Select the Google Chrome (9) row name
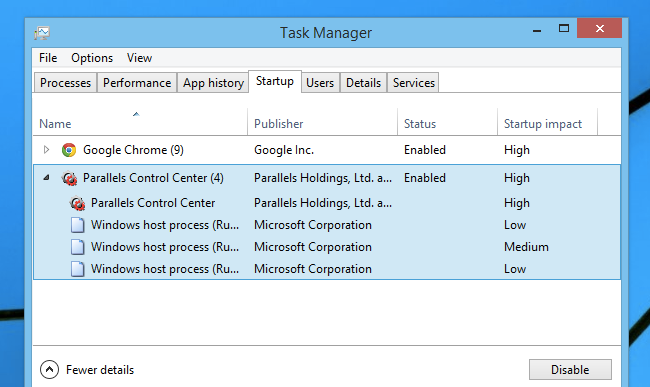The height and width of the screenshot is (387, 650). (x=133, y=150)
